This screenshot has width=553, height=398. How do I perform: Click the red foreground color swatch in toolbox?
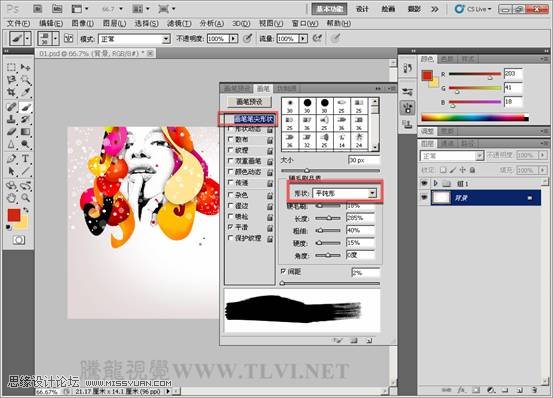[14, 215]
